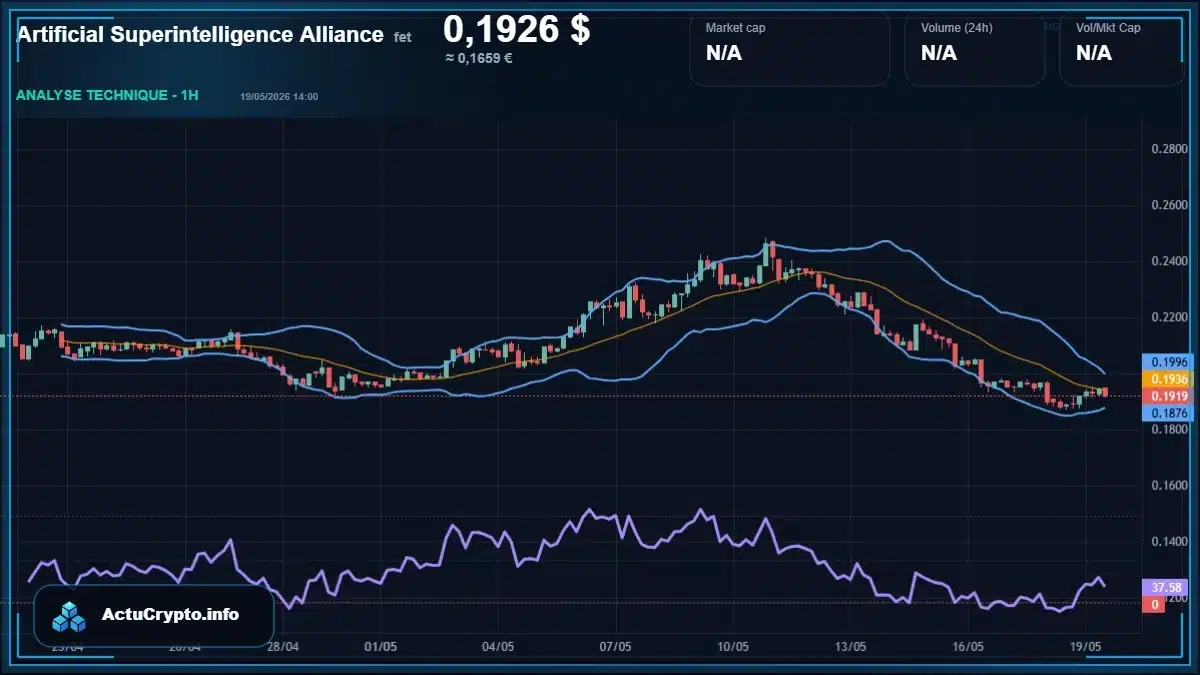This screenshot has width=1200, height=675.
Task: Click the 0.2400 price axis label
Action: click(1169, 261)
